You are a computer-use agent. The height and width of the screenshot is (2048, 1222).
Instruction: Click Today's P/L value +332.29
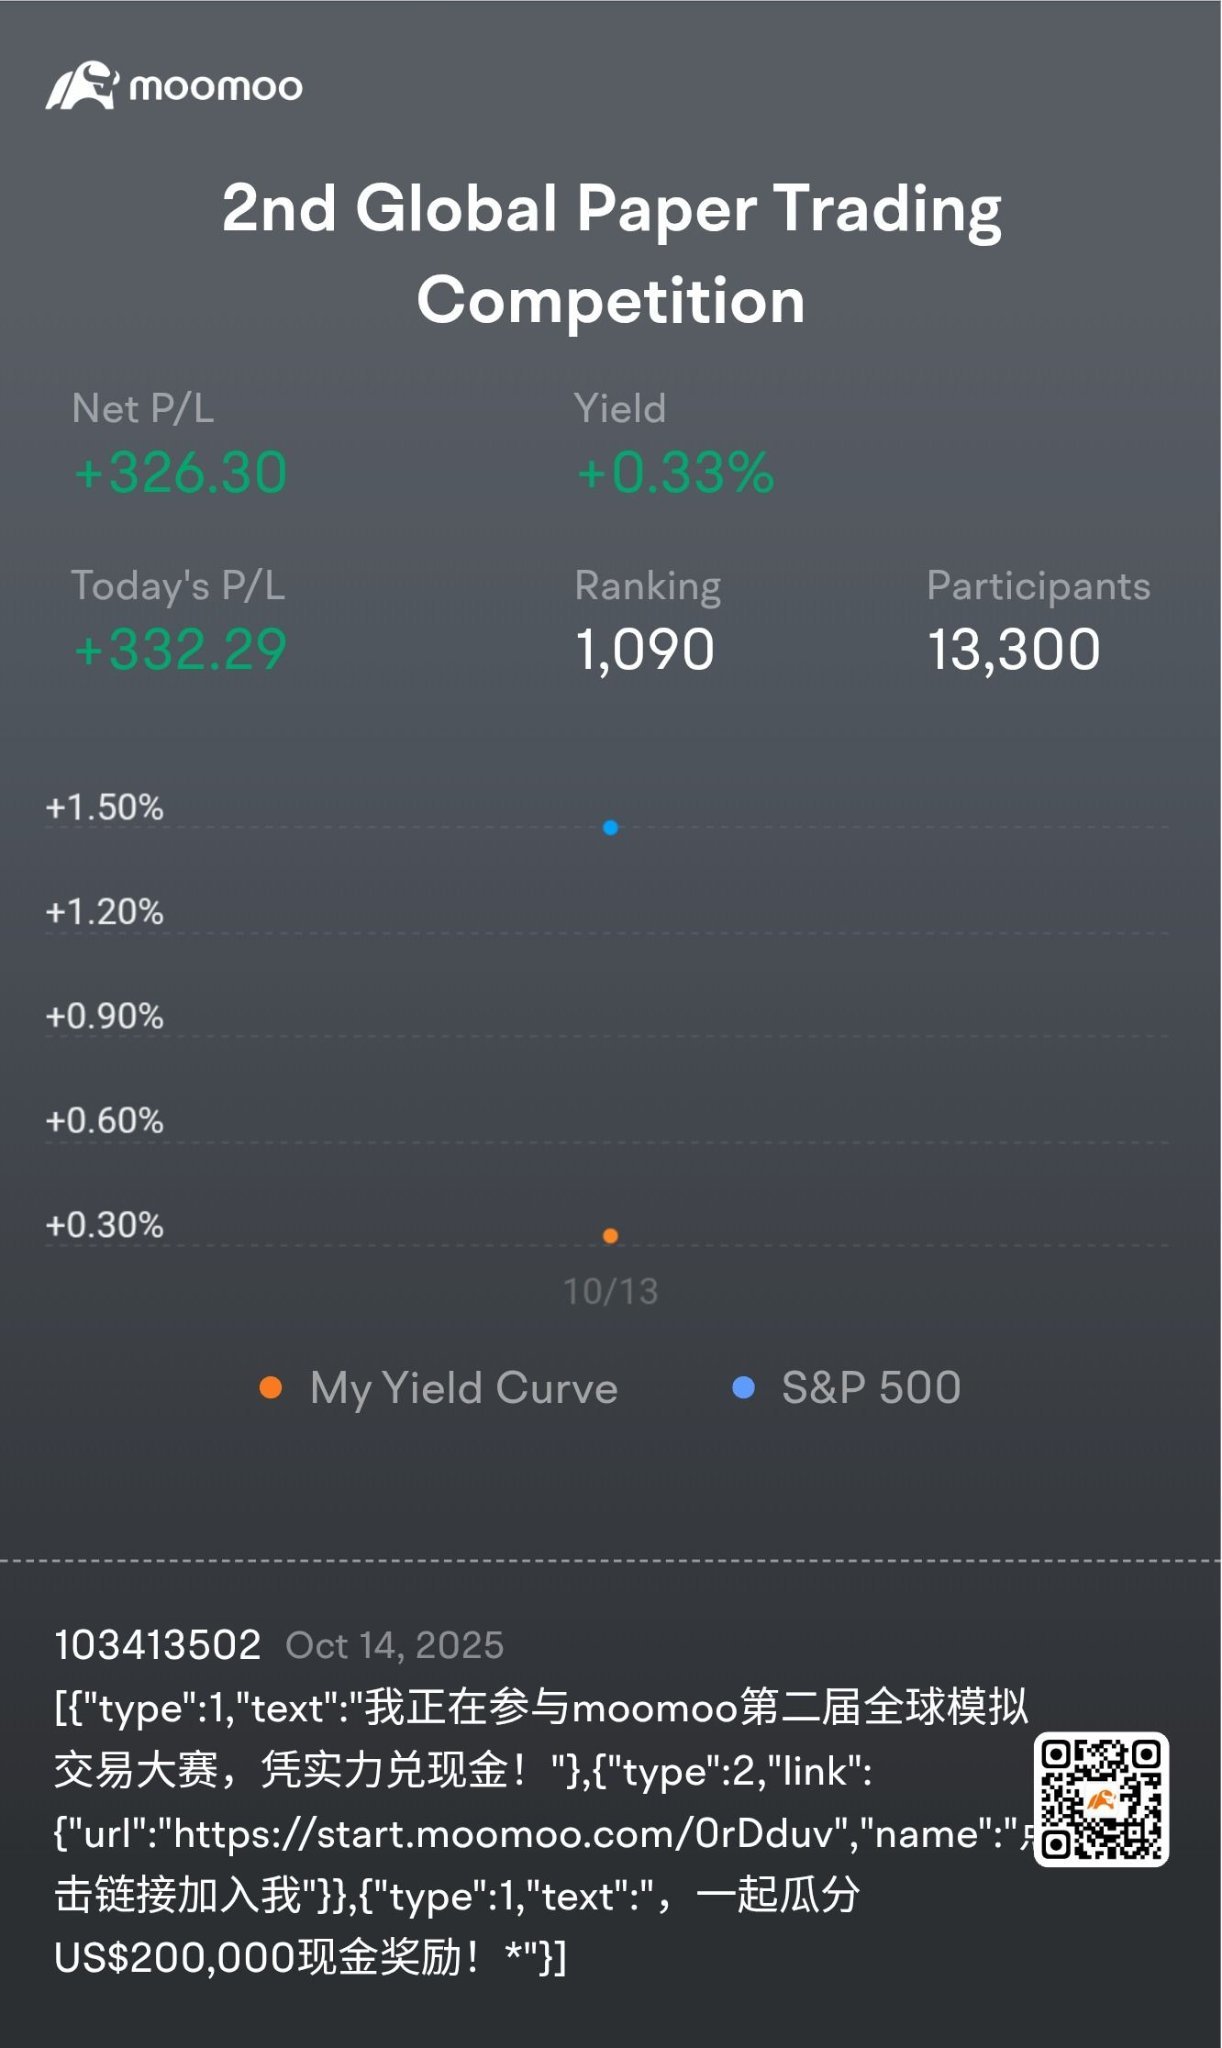click(181, 649)
